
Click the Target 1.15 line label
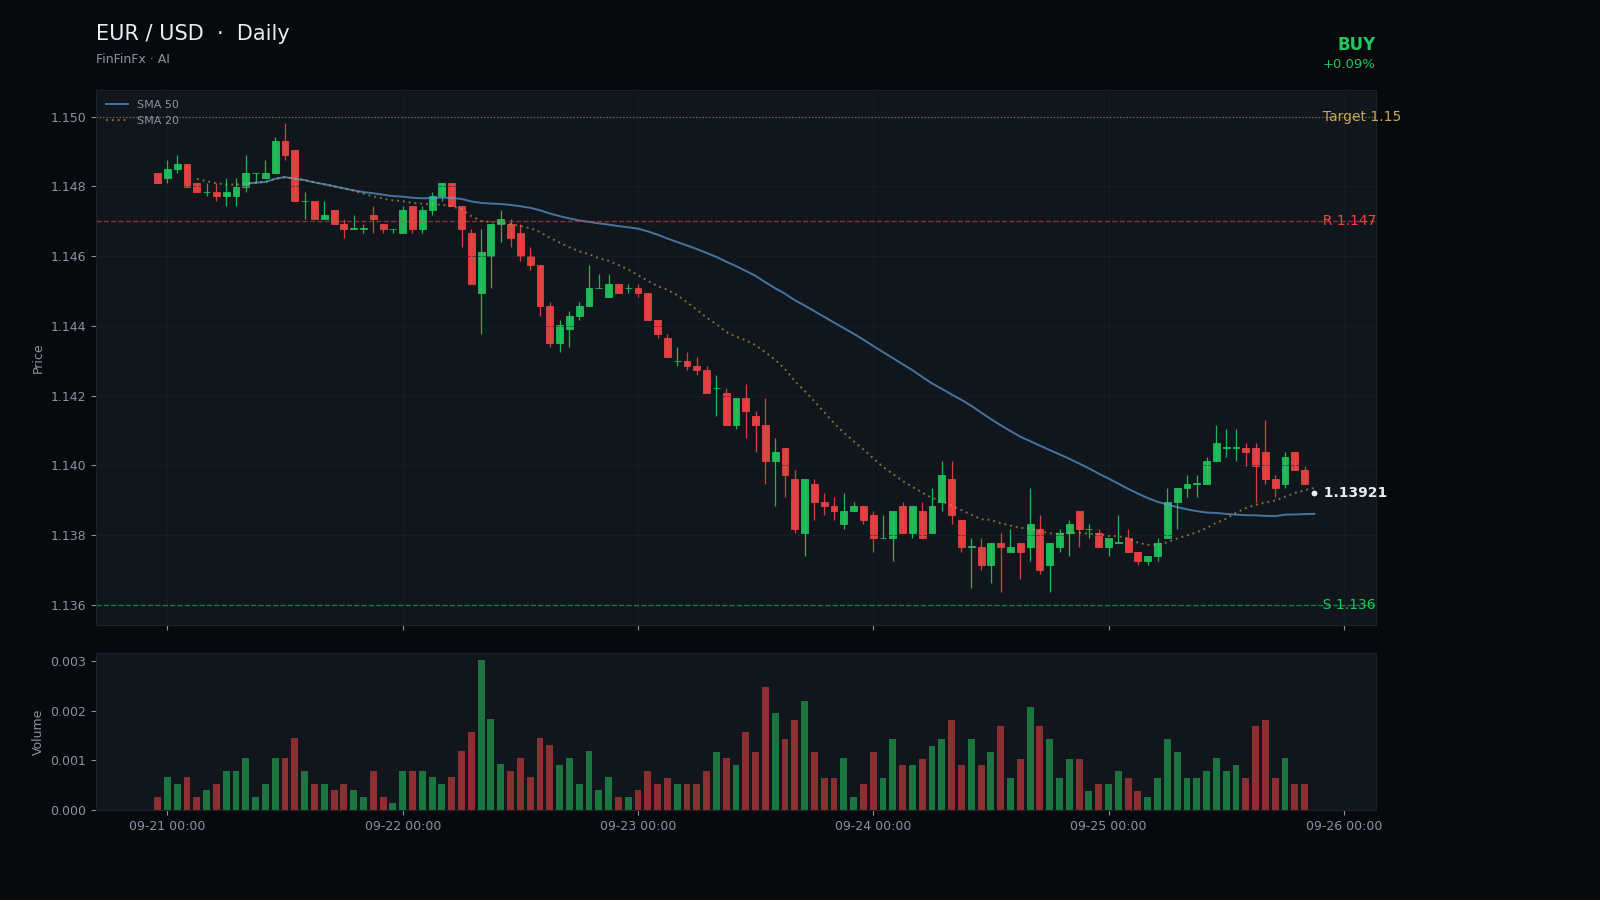tap(1362, 117)
